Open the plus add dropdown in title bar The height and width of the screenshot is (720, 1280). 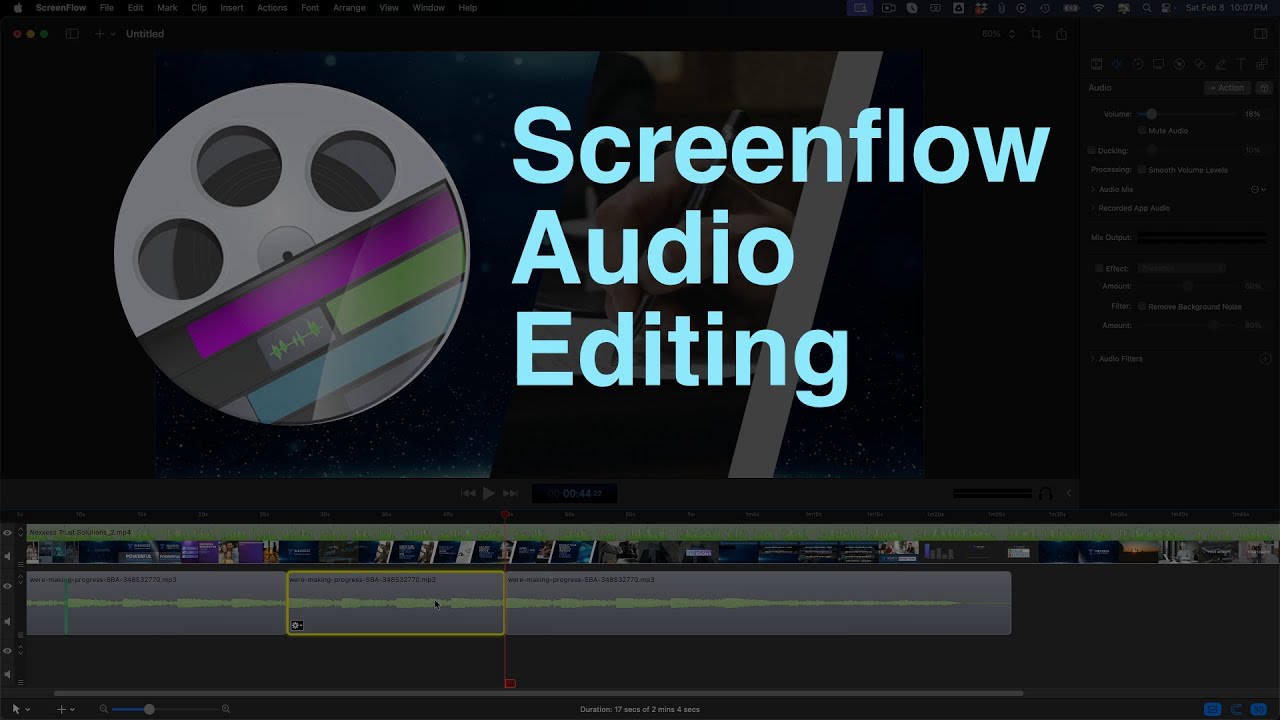coord(103,34)
